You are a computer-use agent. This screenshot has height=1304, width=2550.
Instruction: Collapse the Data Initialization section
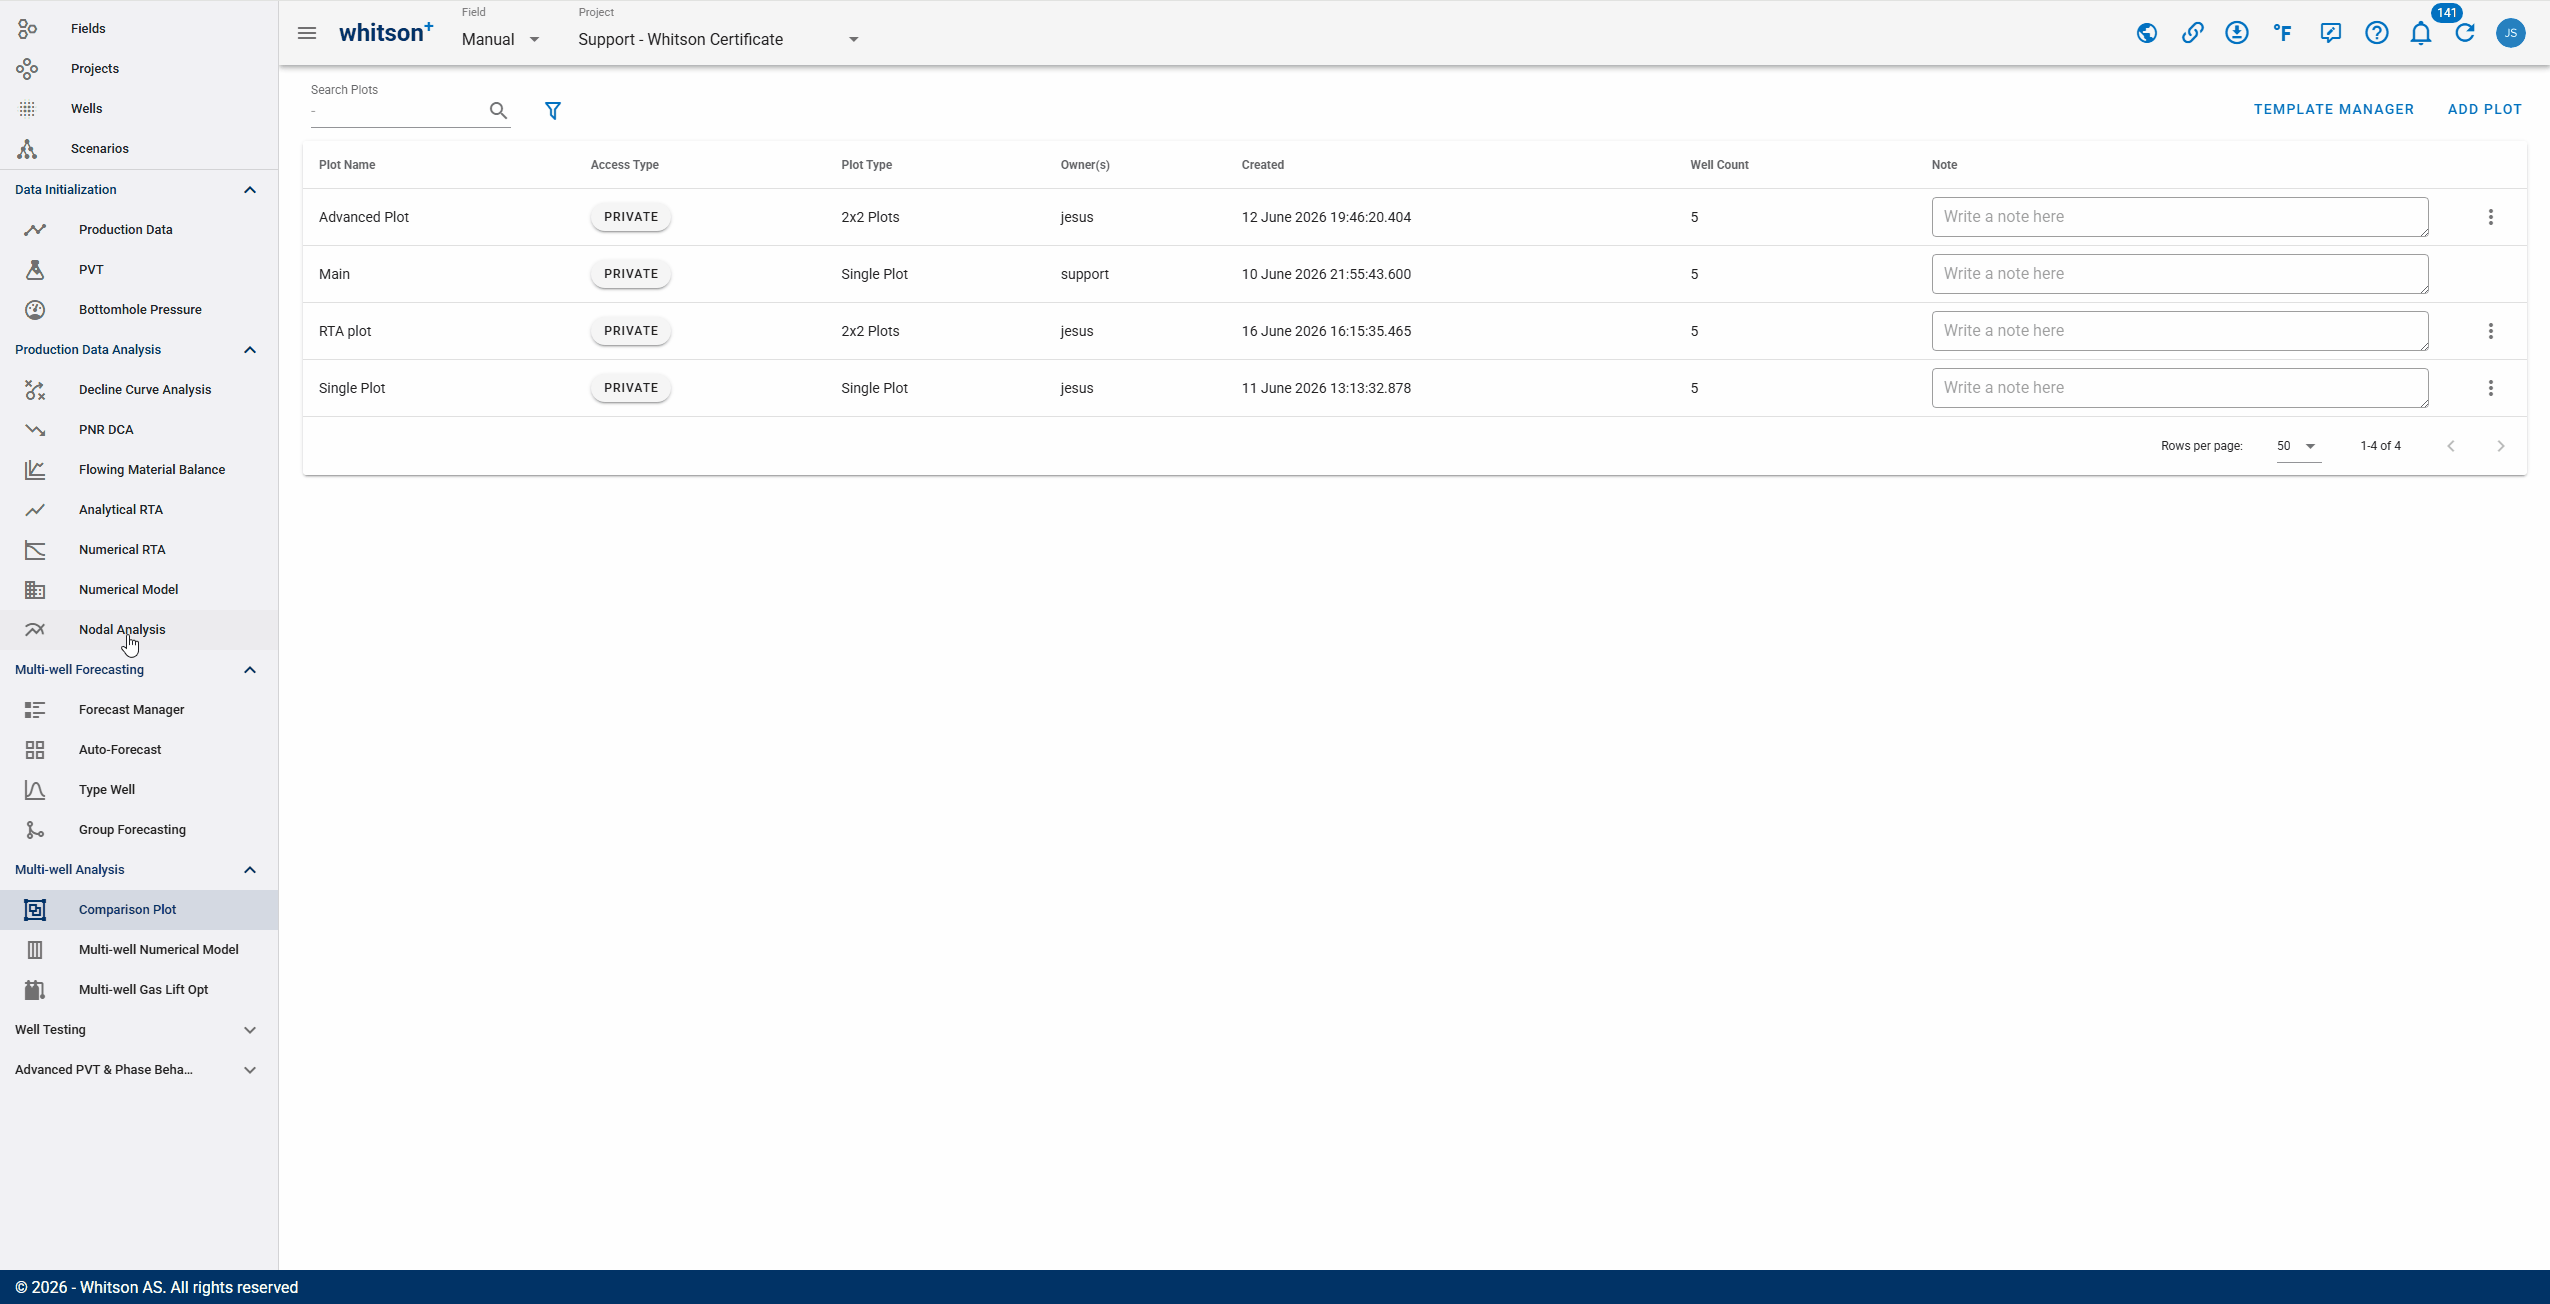tap(250, 190)
